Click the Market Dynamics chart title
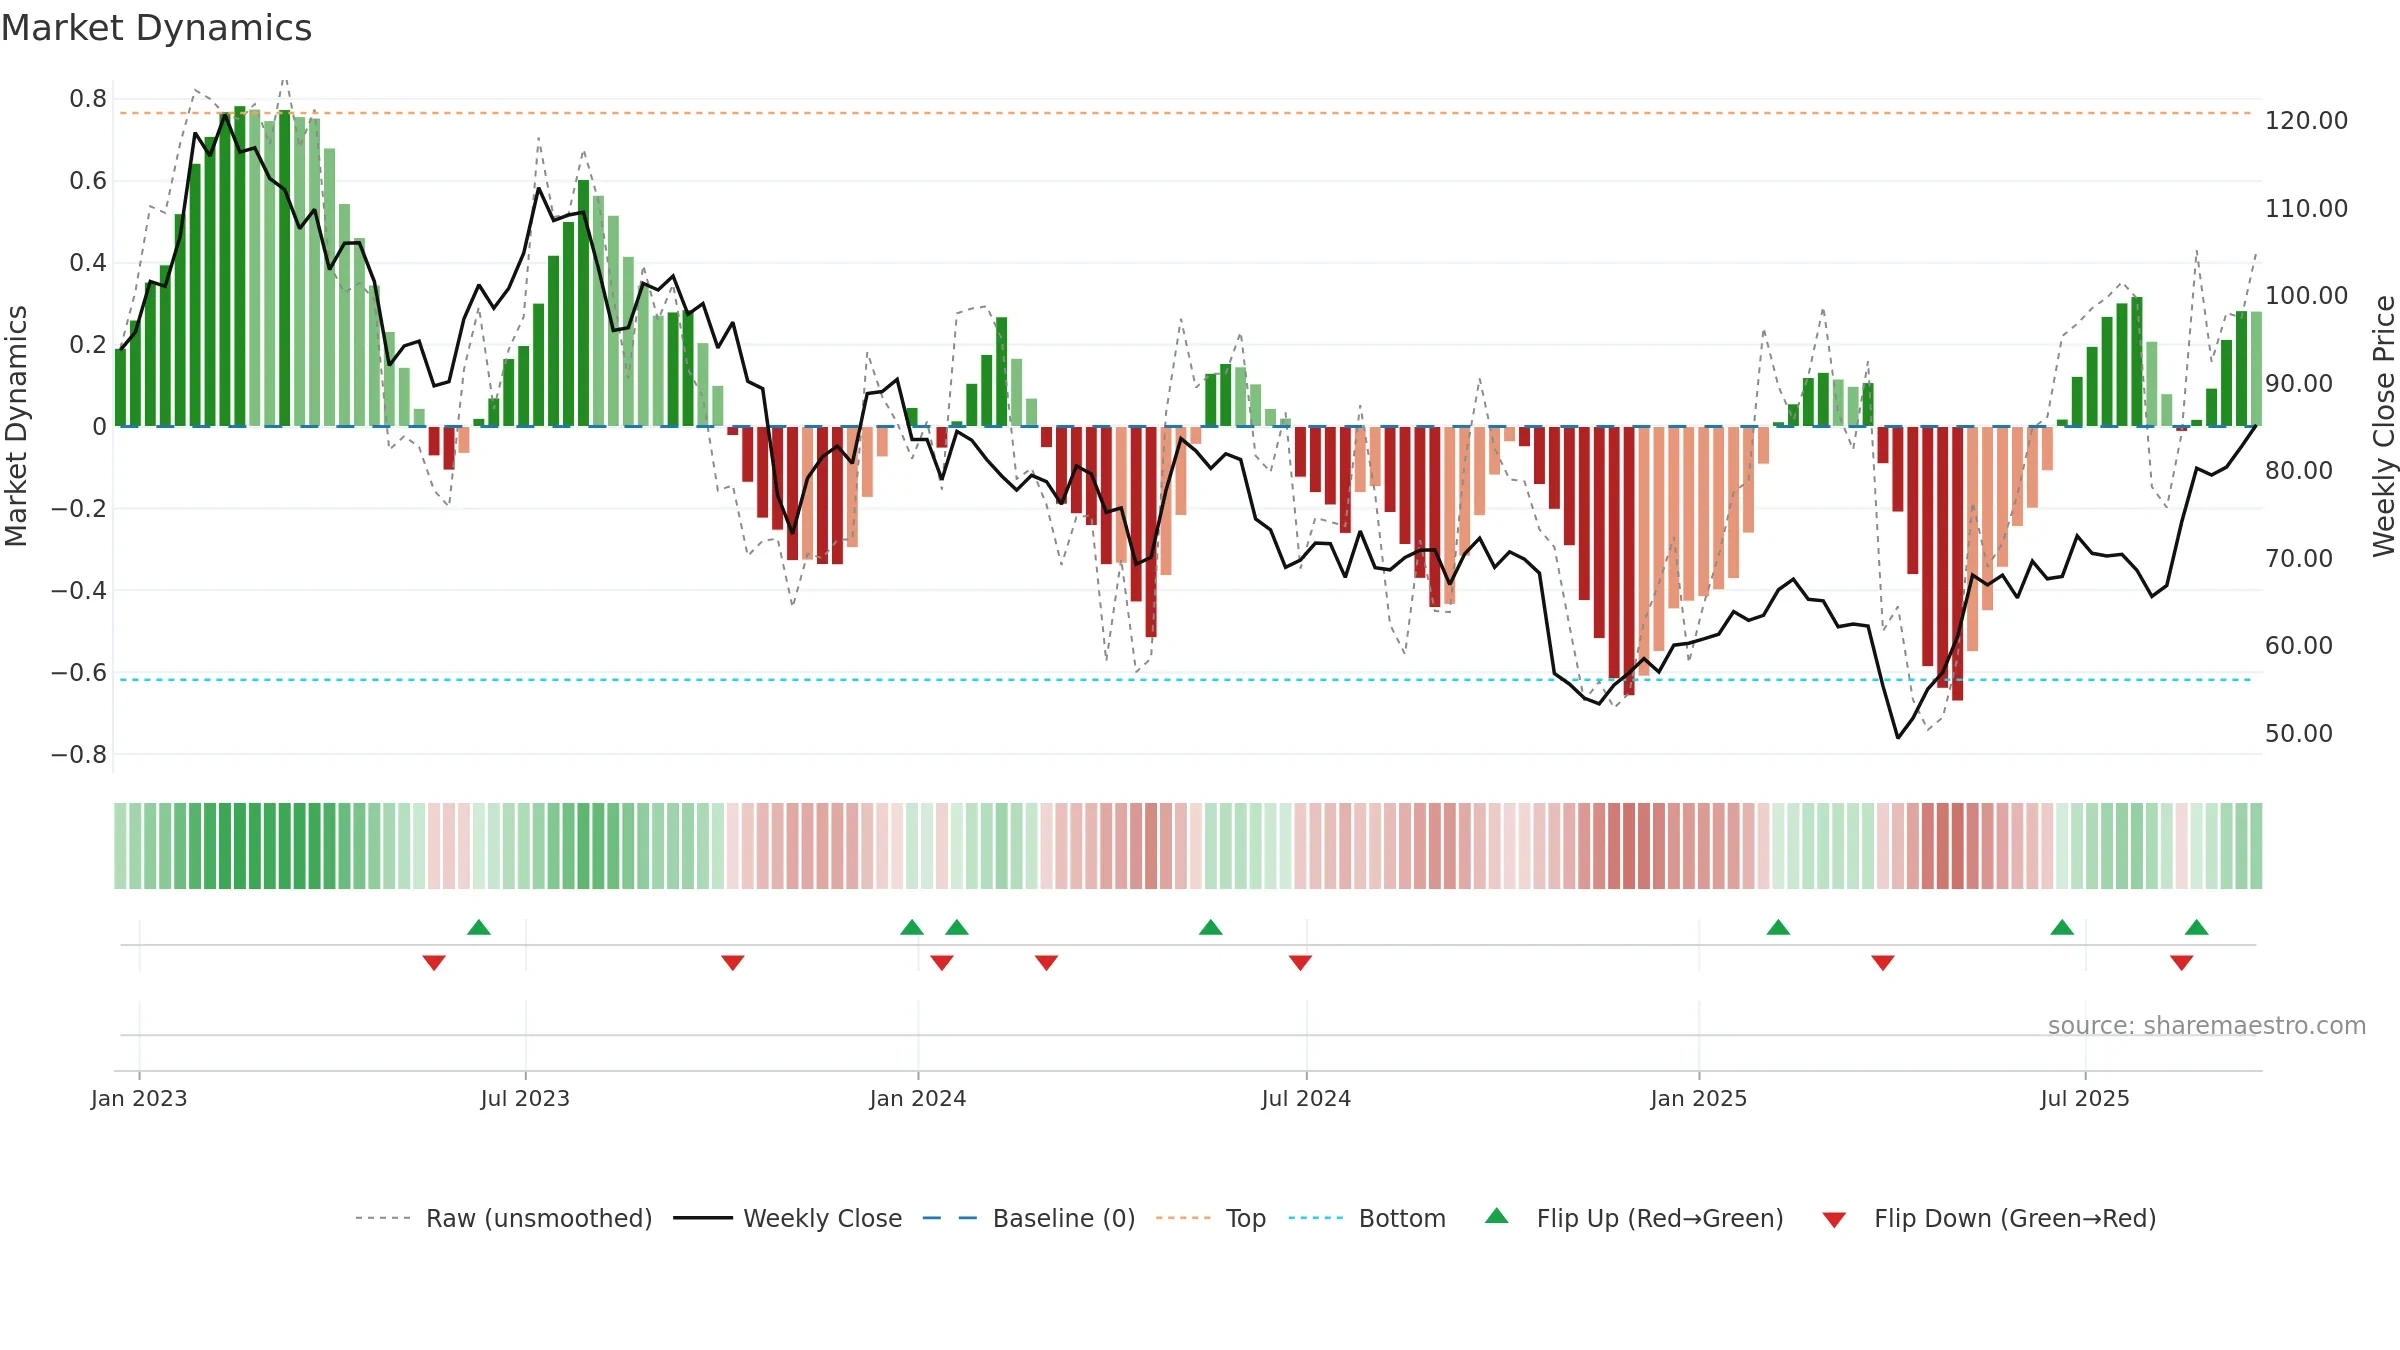The width and height of the screenshot is (2400, 1350). pyautogui.click(x=156, y=28)
